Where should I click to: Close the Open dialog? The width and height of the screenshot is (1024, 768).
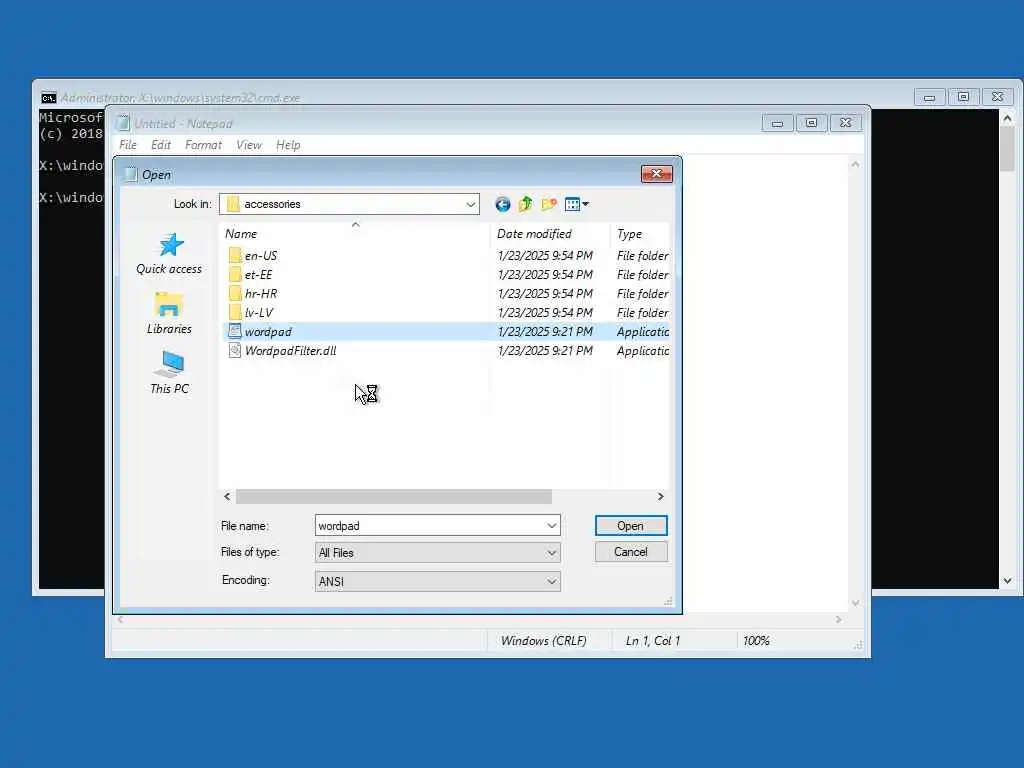(657, 174)
